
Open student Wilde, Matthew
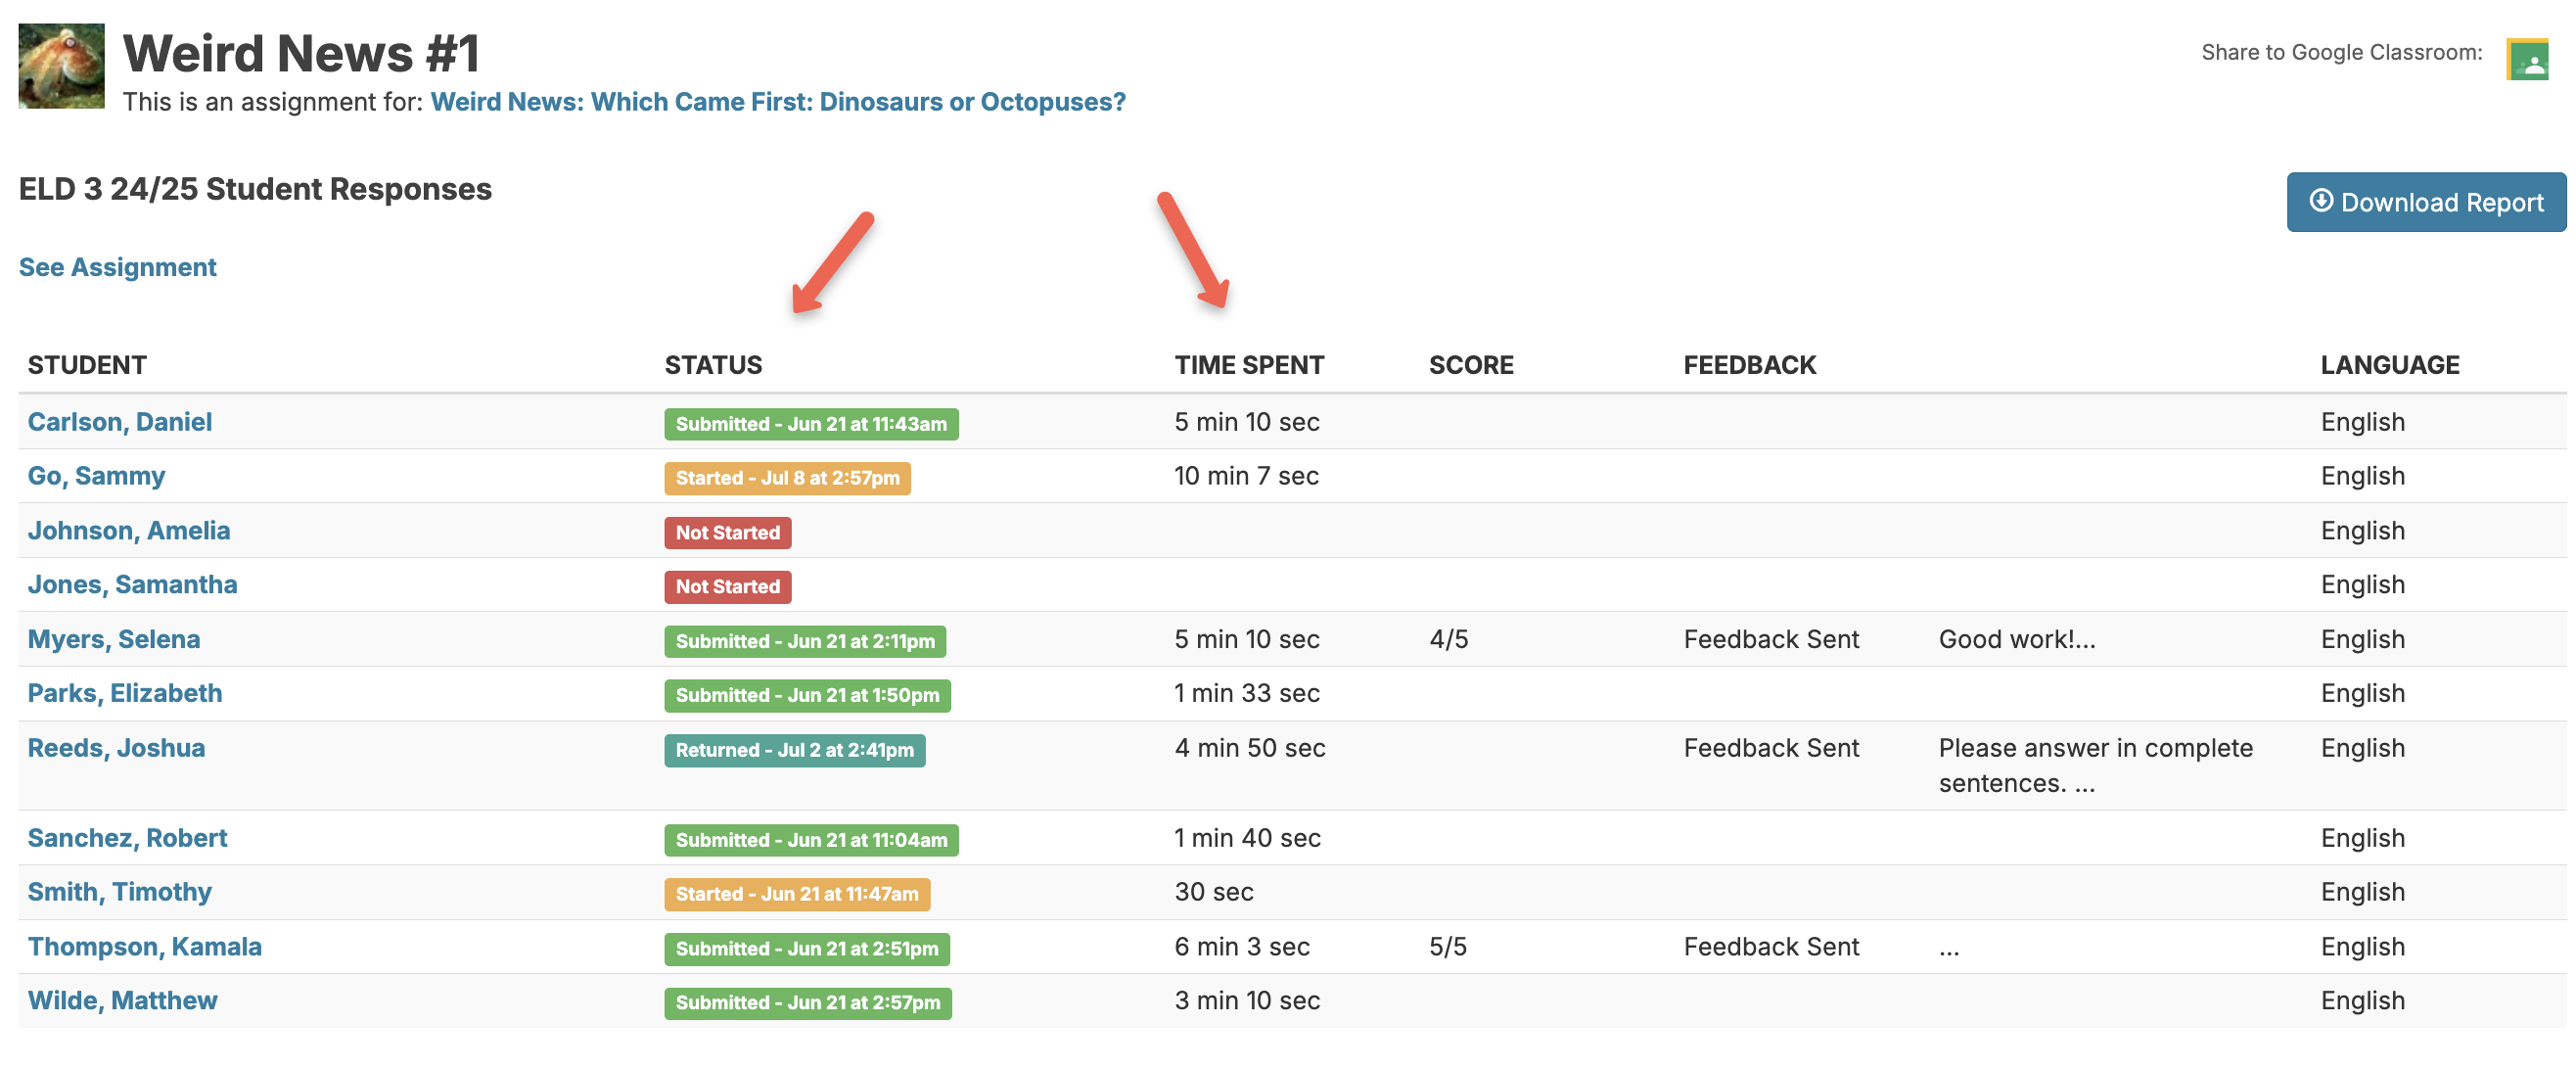pos(122,1002)
